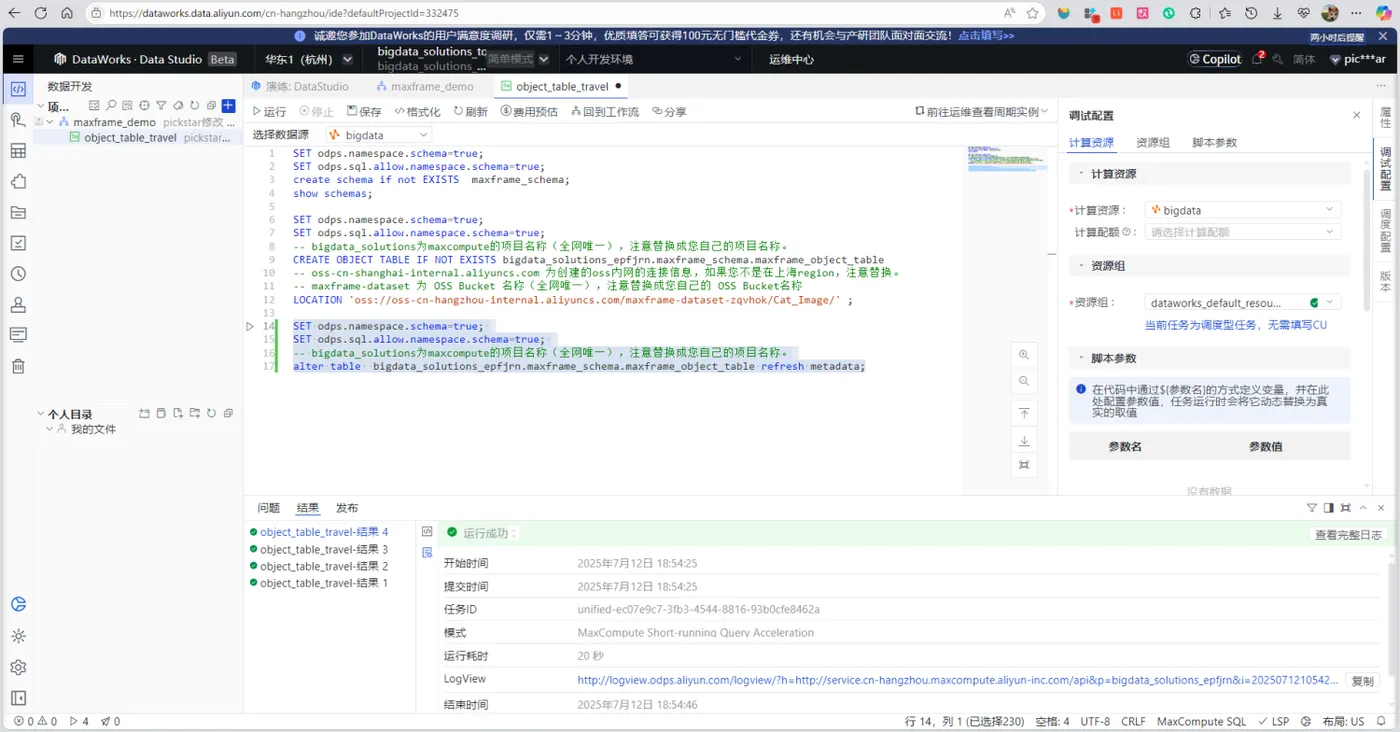
Task: Click 保存 to save the file
Action: (x=364, y=112)
